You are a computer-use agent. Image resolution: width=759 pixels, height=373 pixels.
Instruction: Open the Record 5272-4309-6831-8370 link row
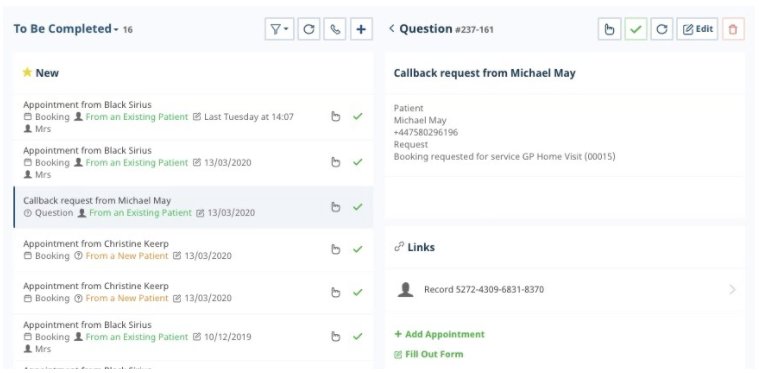coord(565,289)
